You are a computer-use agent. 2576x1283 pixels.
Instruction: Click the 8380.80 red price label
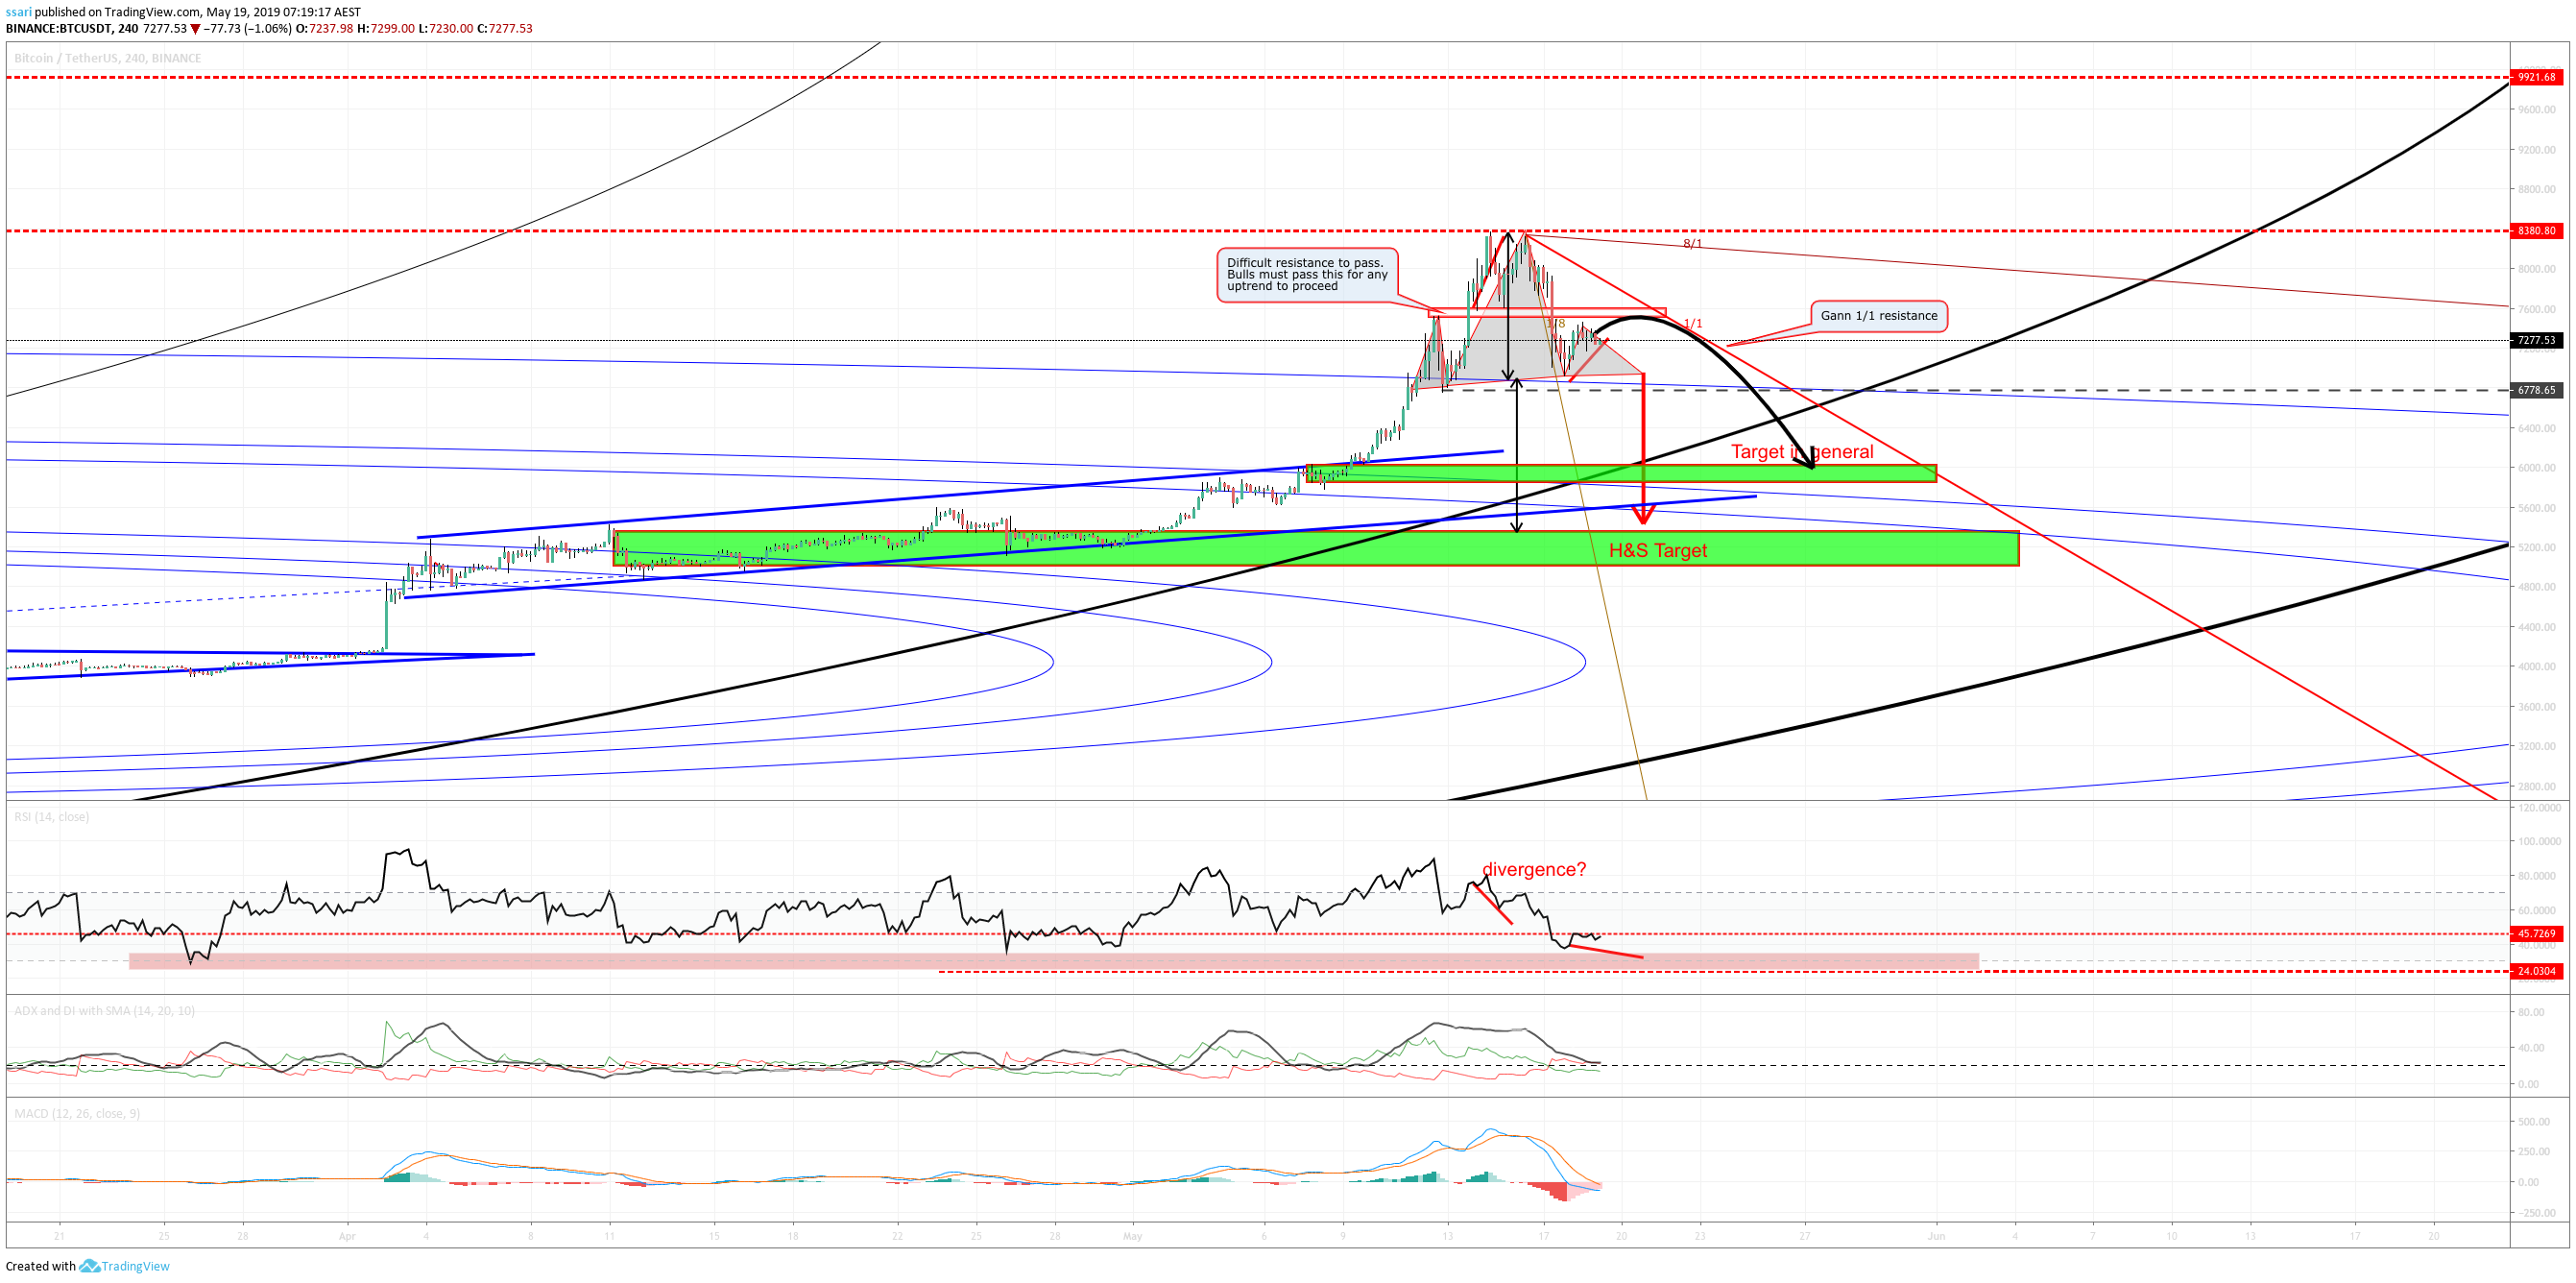2536,231
